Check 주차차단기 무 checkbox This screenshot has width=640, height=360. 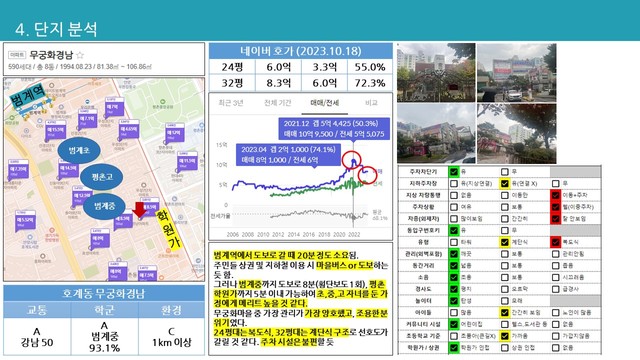pyautogui.click(x=505, y=172)
